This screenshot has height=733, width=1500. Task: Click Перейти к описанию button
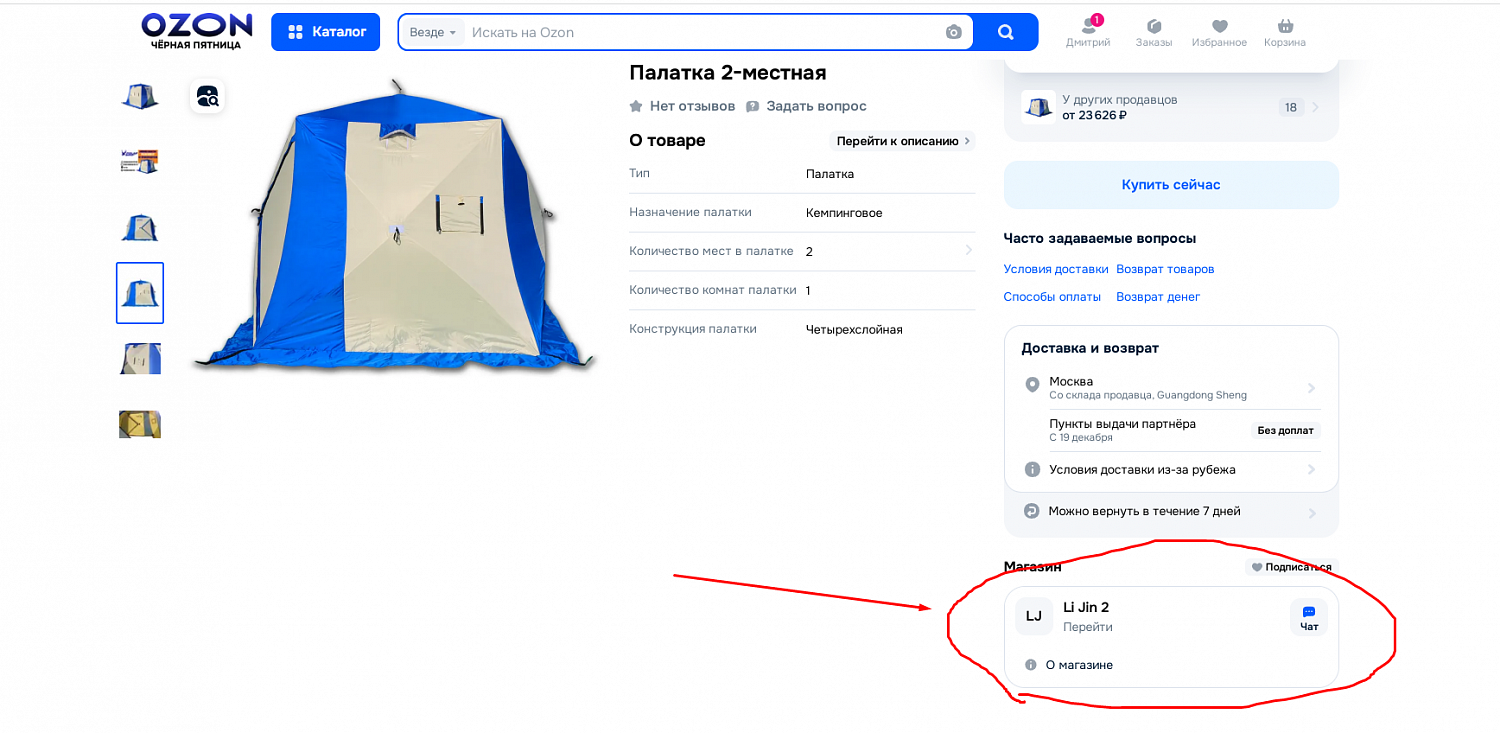click(902, 141)
